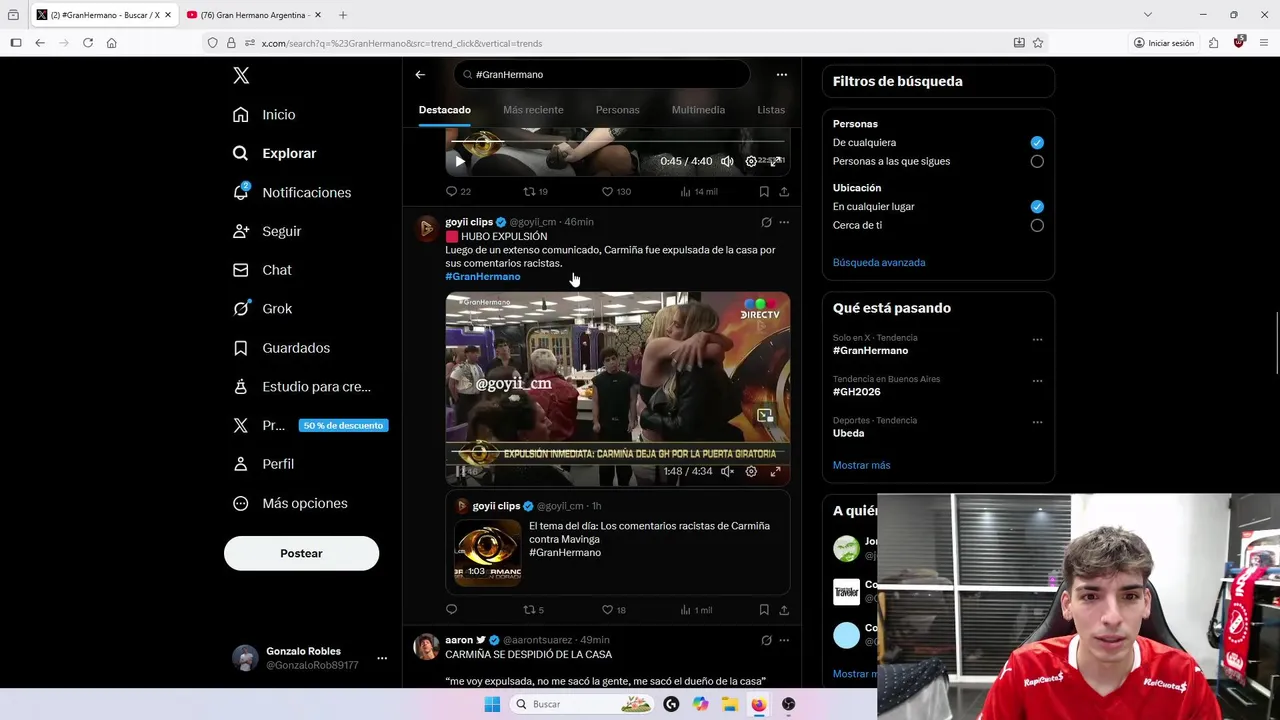Image resolution: width=1280 pixels, height=720 pixels.
Task: Open the Seguir section
Action: [267, 231]
